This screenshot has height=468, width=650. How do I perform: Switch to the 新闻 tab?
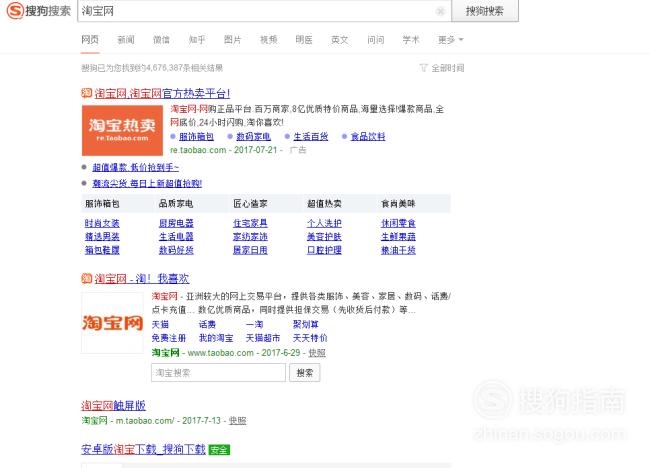point(126,40)
